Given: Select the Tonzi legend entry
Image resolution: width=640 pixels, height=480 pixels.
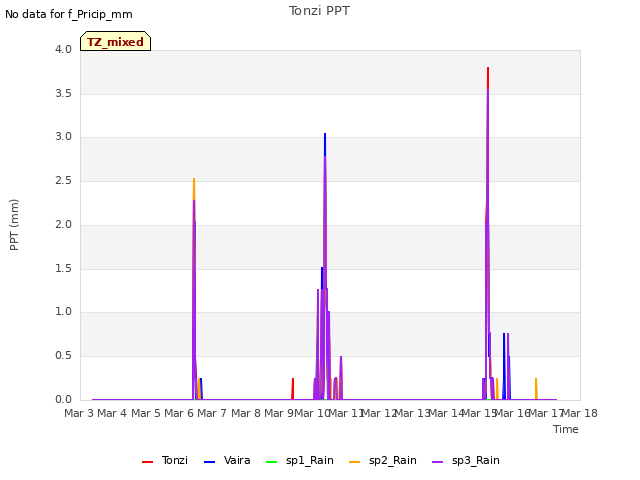Looking at the screenshot, I should click(165, 460).
